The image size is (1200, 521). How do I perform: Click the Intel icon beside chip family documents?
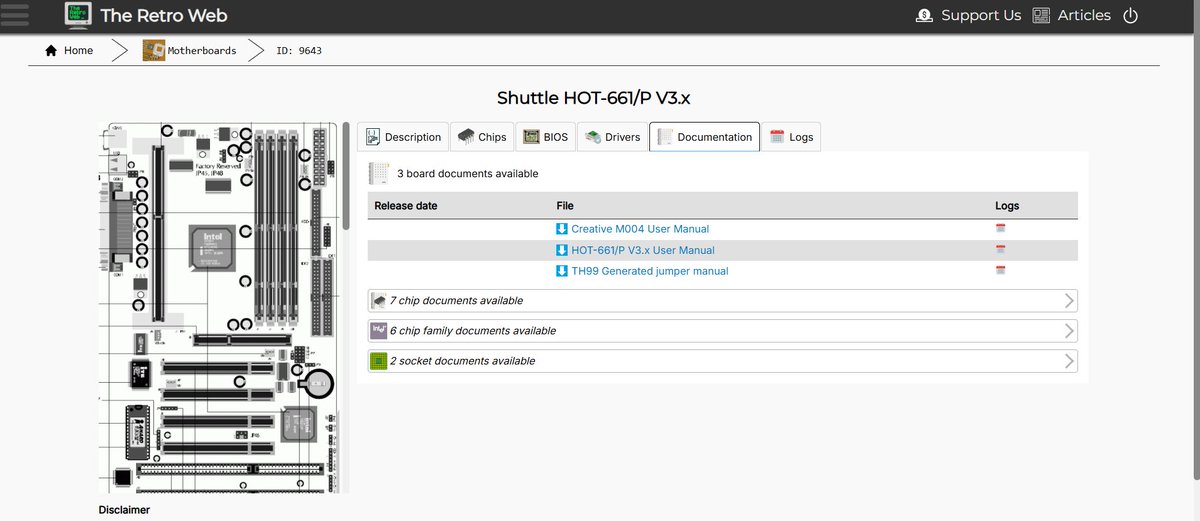378,330
